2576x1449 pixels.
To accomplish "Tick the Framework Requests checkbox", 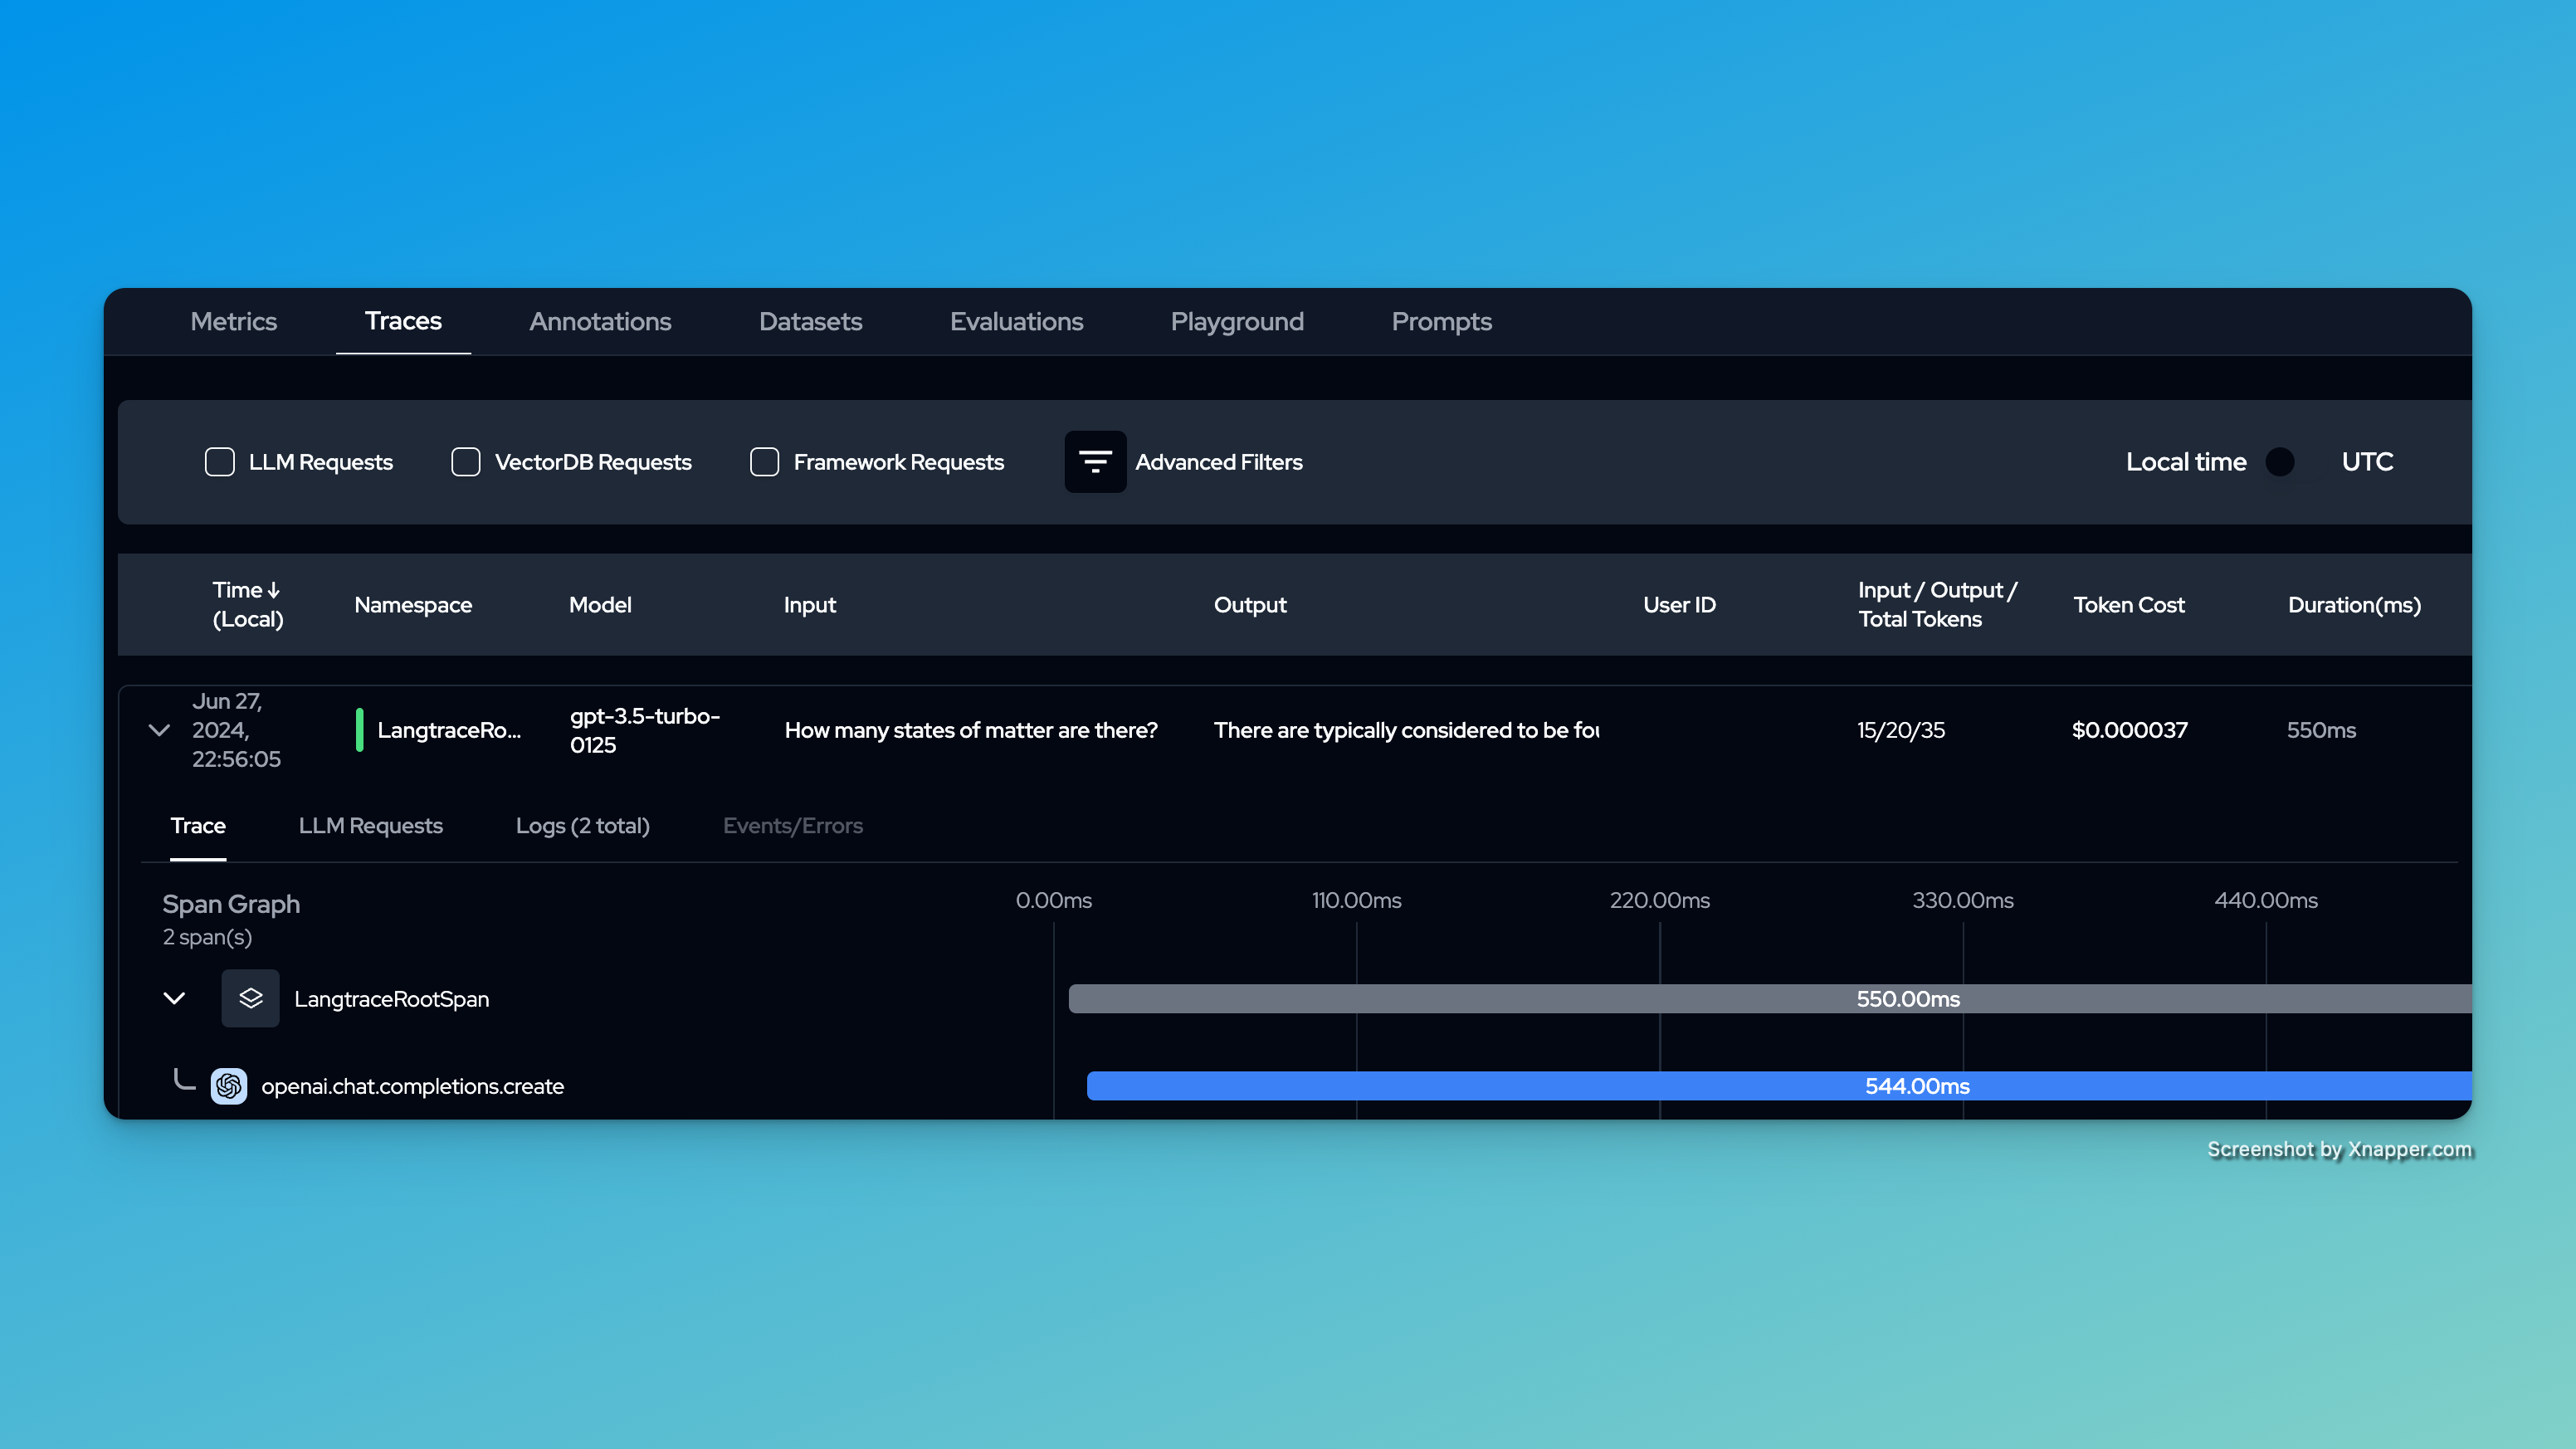I will (x=765, y=462).
